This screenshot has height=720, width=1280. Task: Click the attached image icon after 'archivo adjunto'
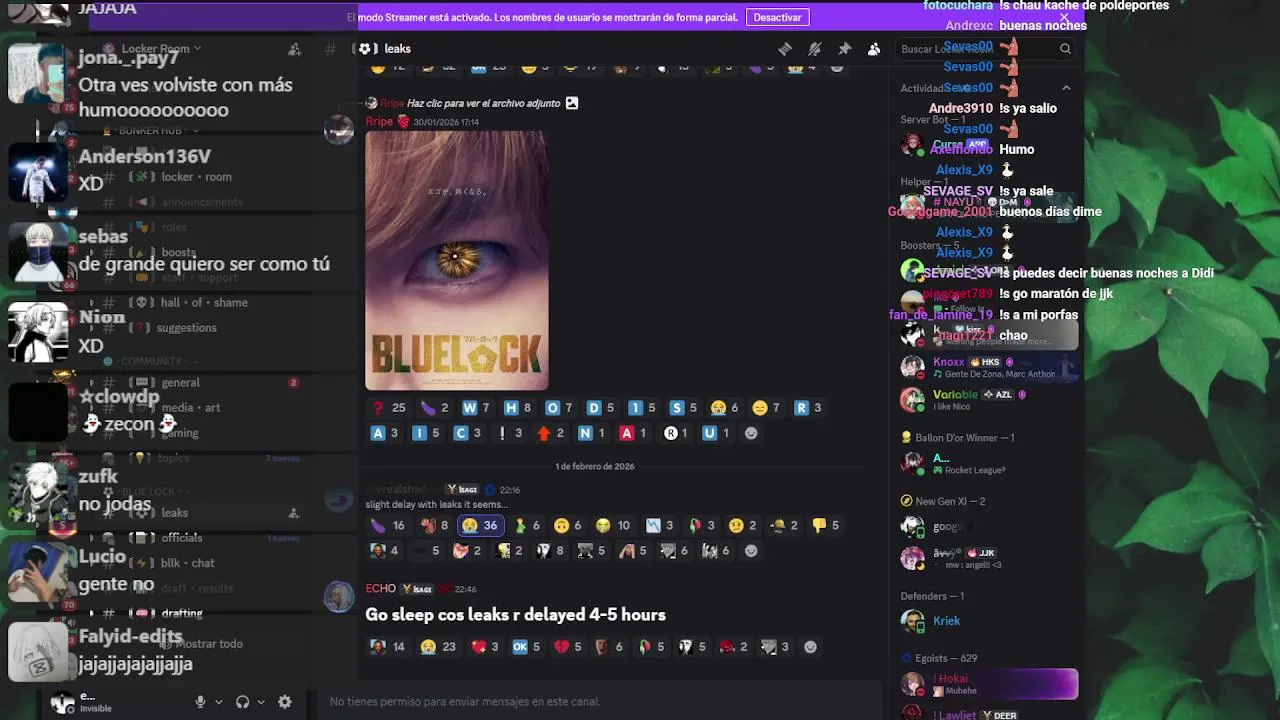pos(572,103)
